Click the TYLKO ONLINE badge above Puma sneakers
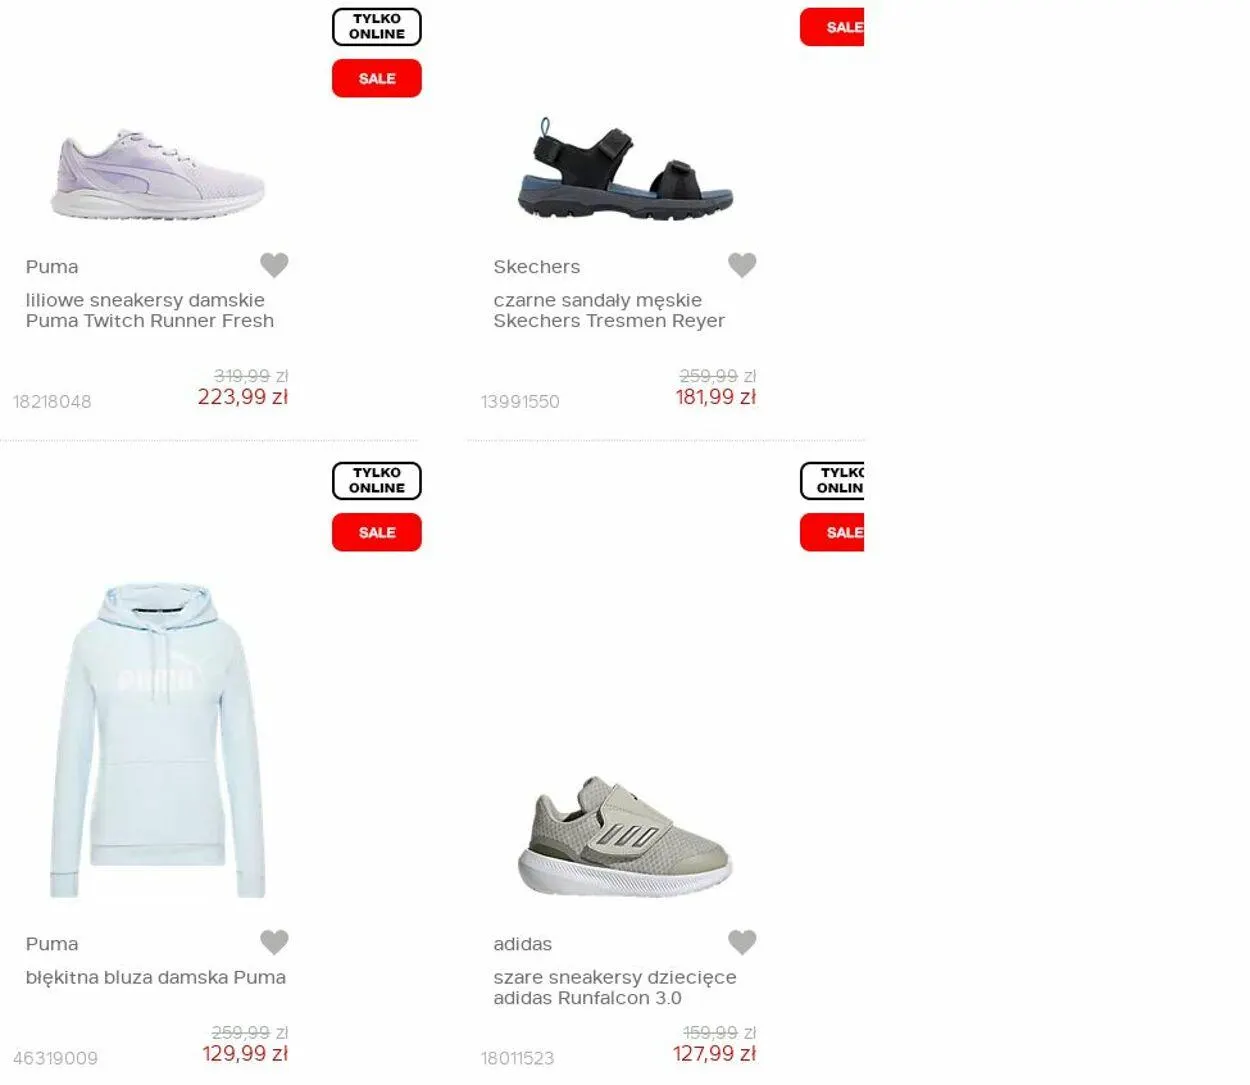 [x=377, y=27]
